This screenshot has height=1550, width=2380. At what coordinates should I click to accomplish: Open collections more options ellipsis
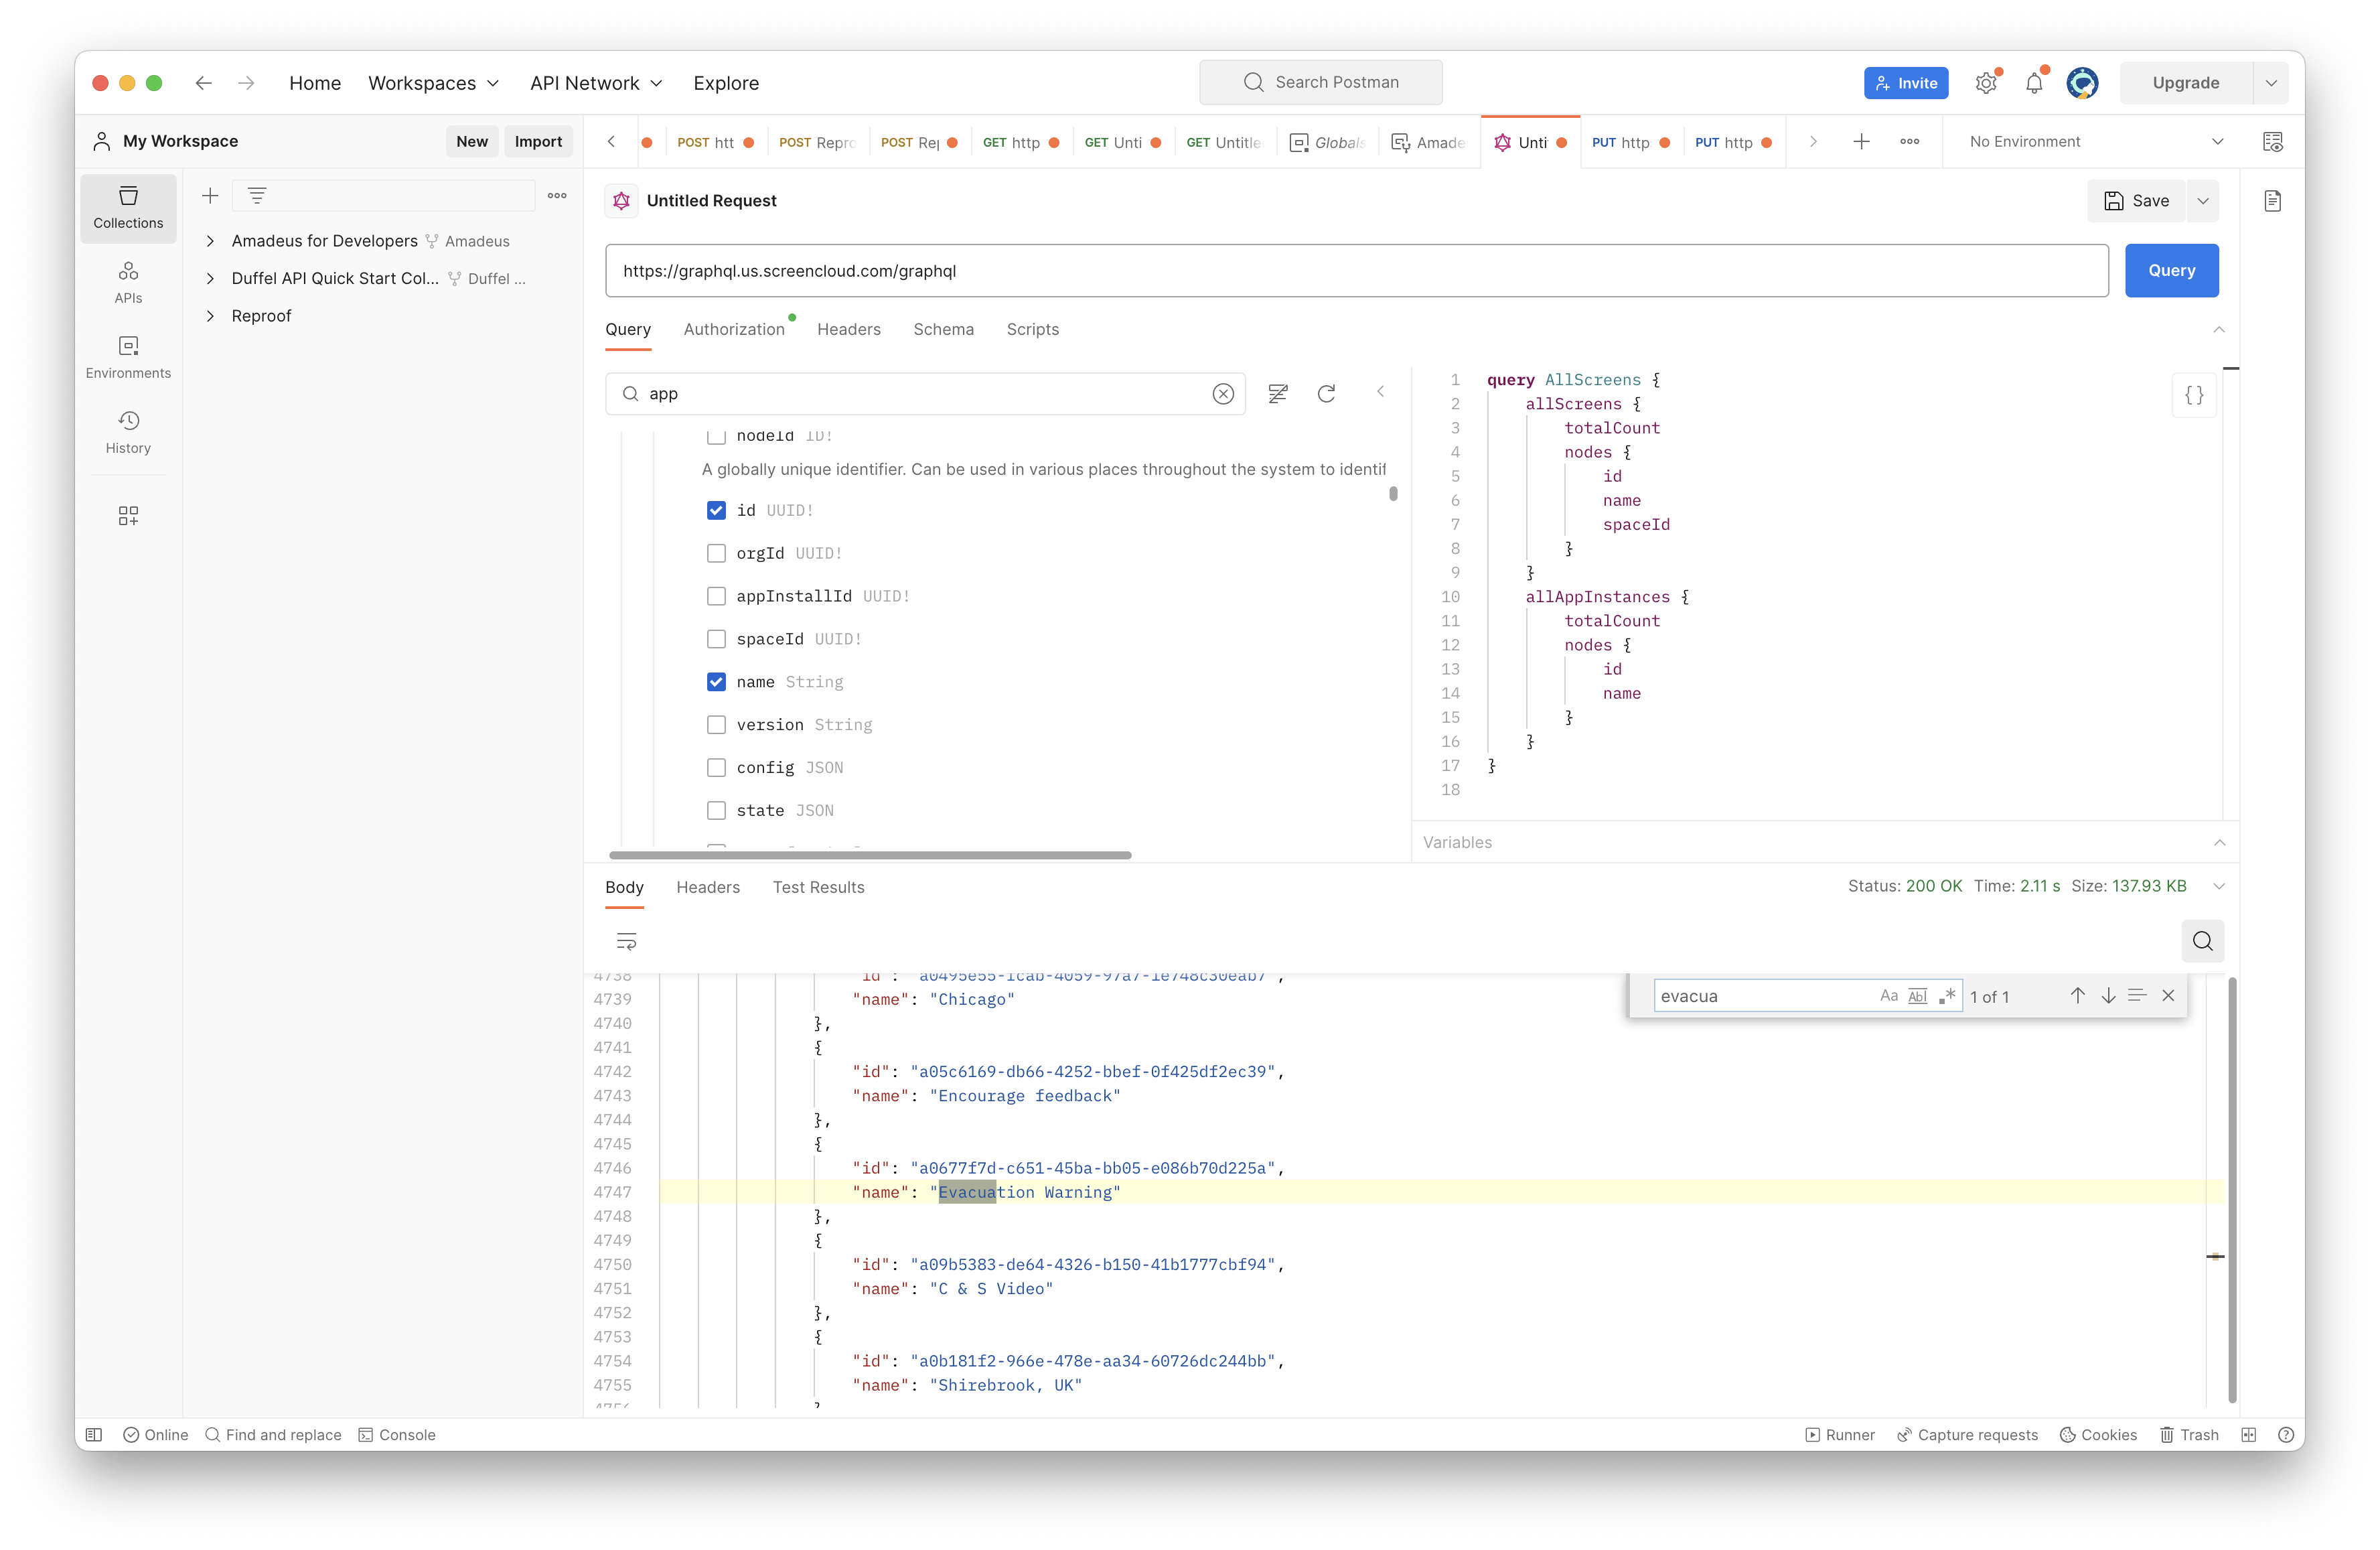click(557, 196)
